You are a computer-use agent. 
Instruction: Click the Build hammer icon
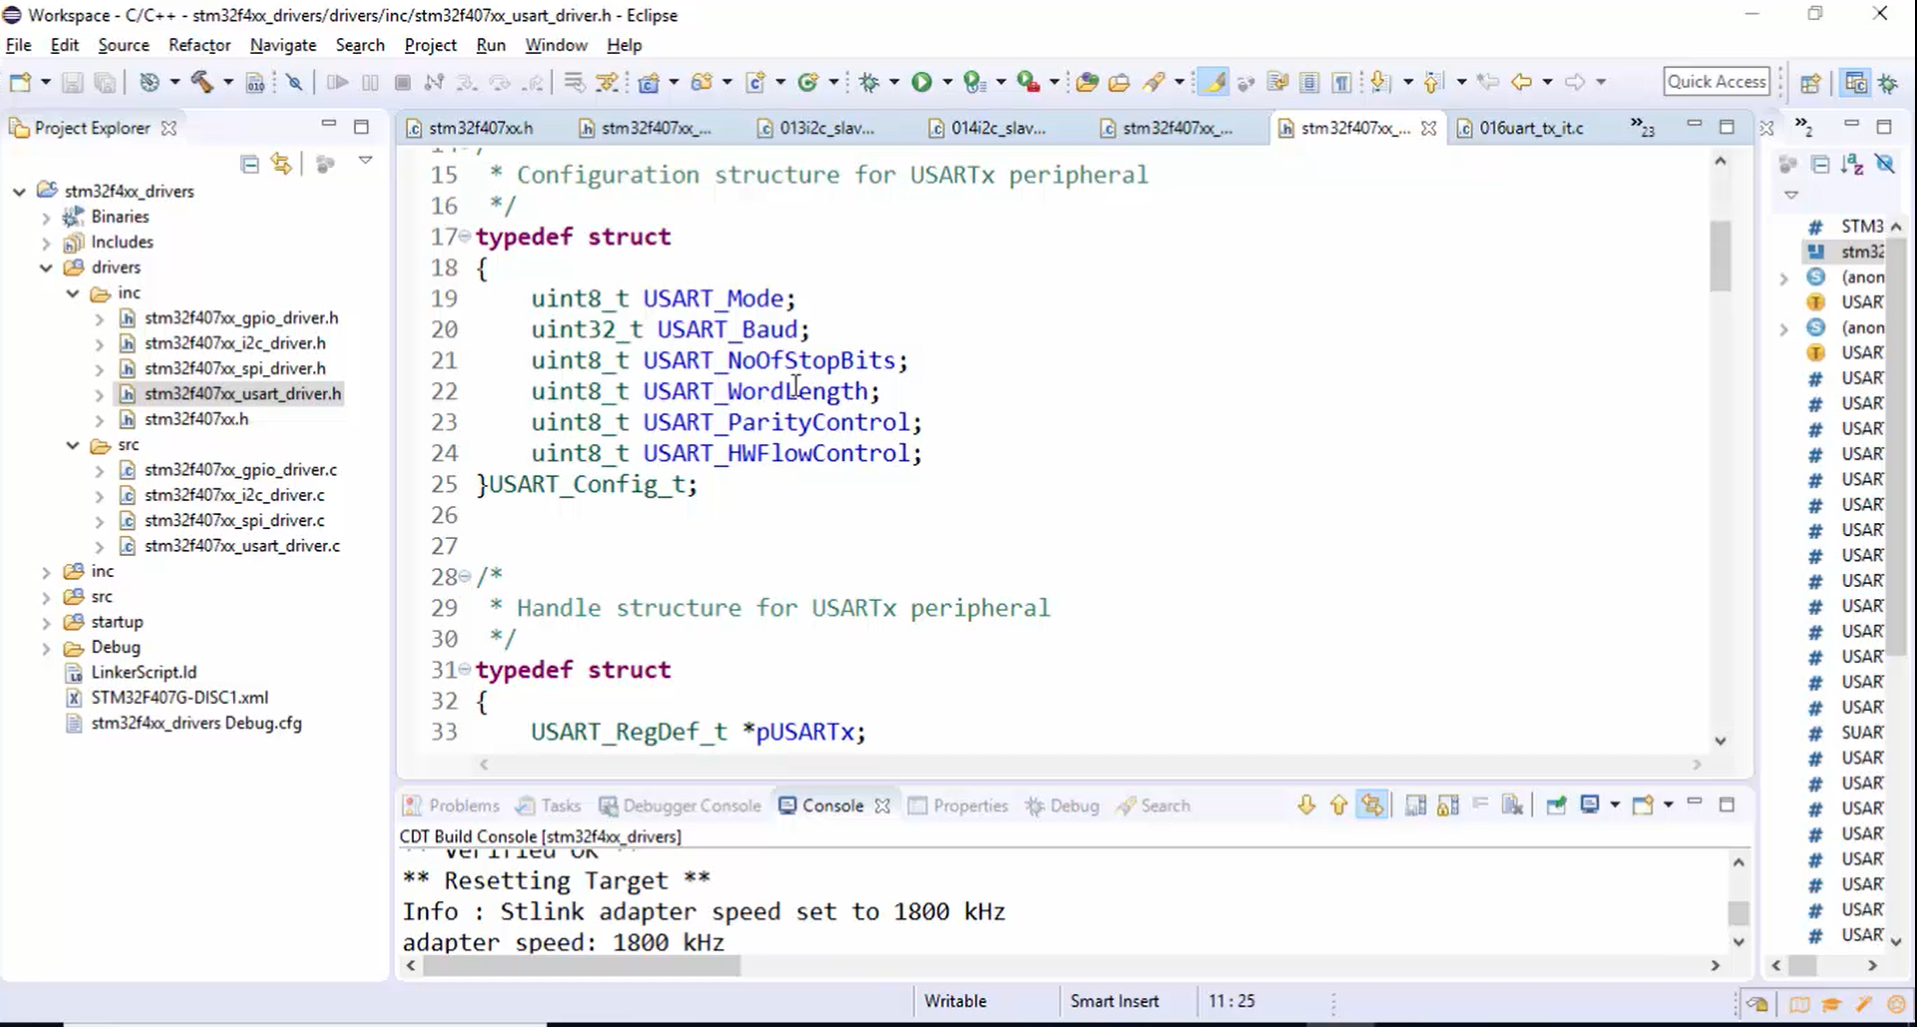point(202,82)
